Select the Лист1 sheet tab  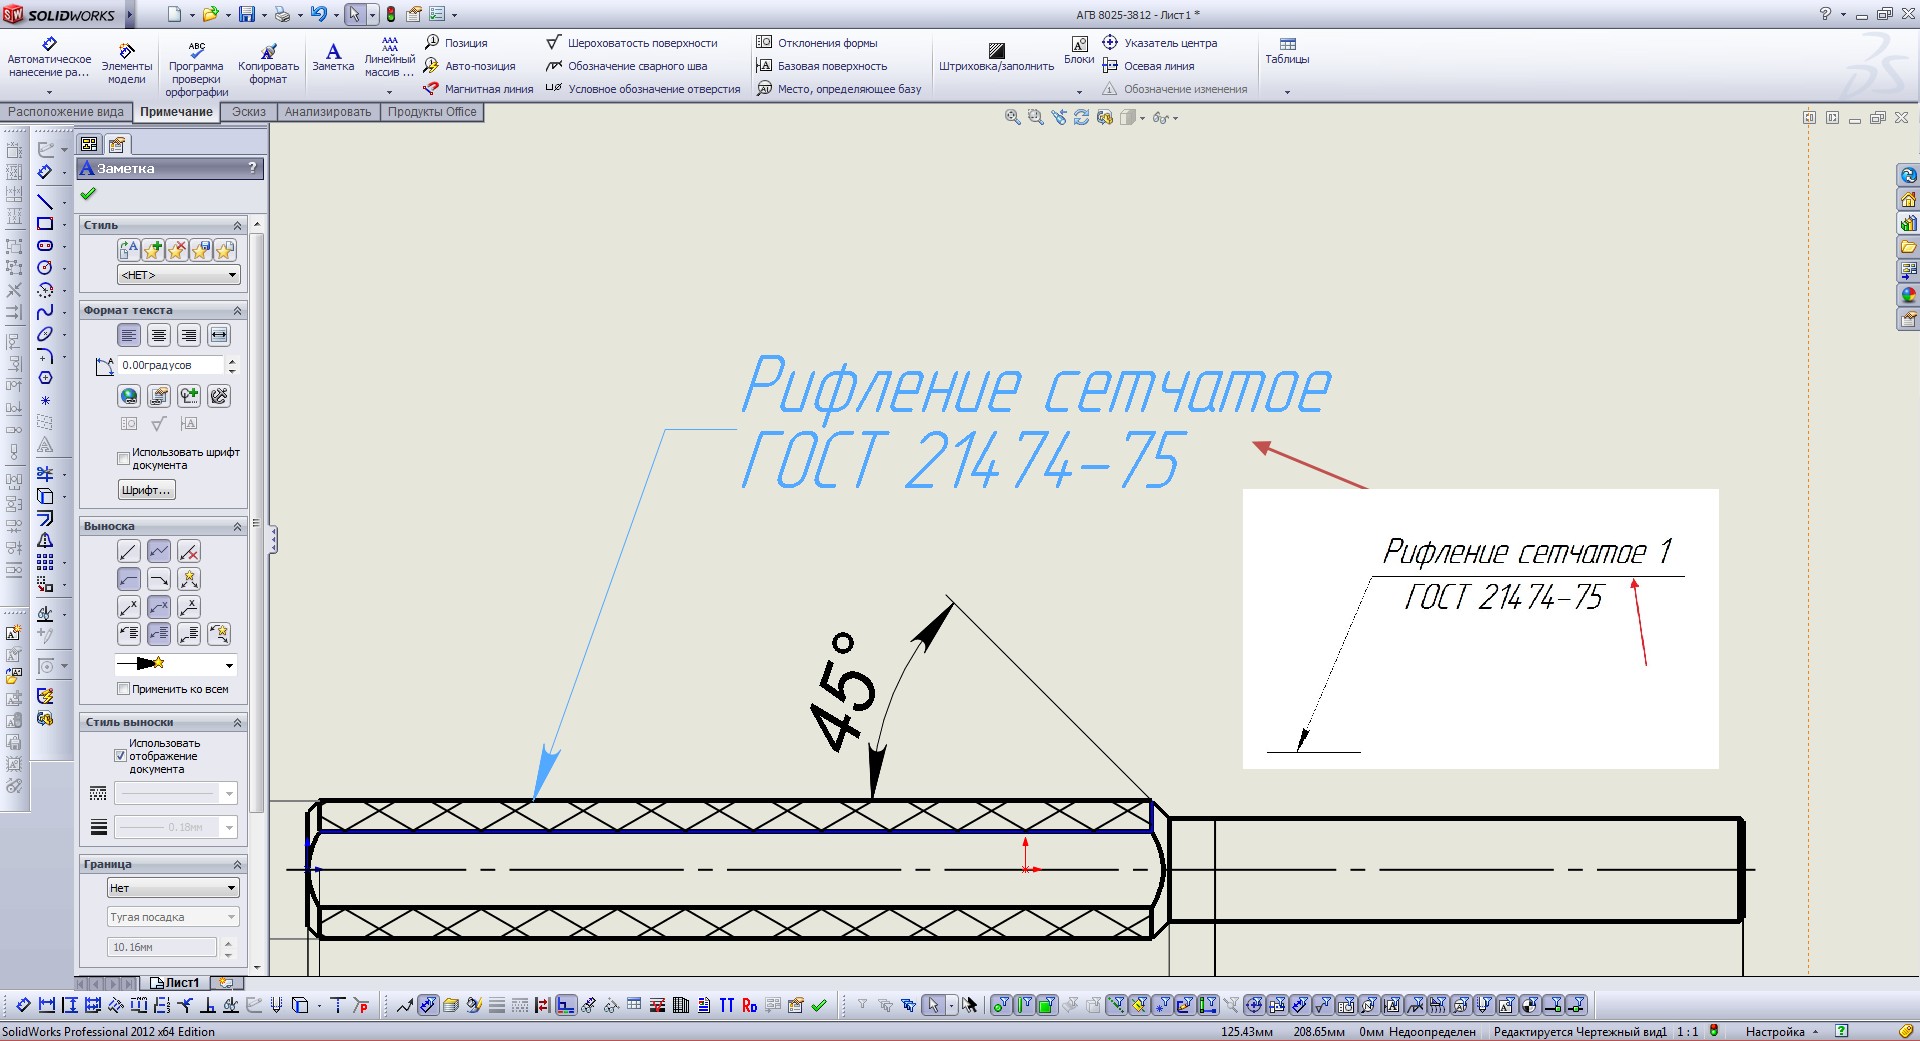pos(175,983)
